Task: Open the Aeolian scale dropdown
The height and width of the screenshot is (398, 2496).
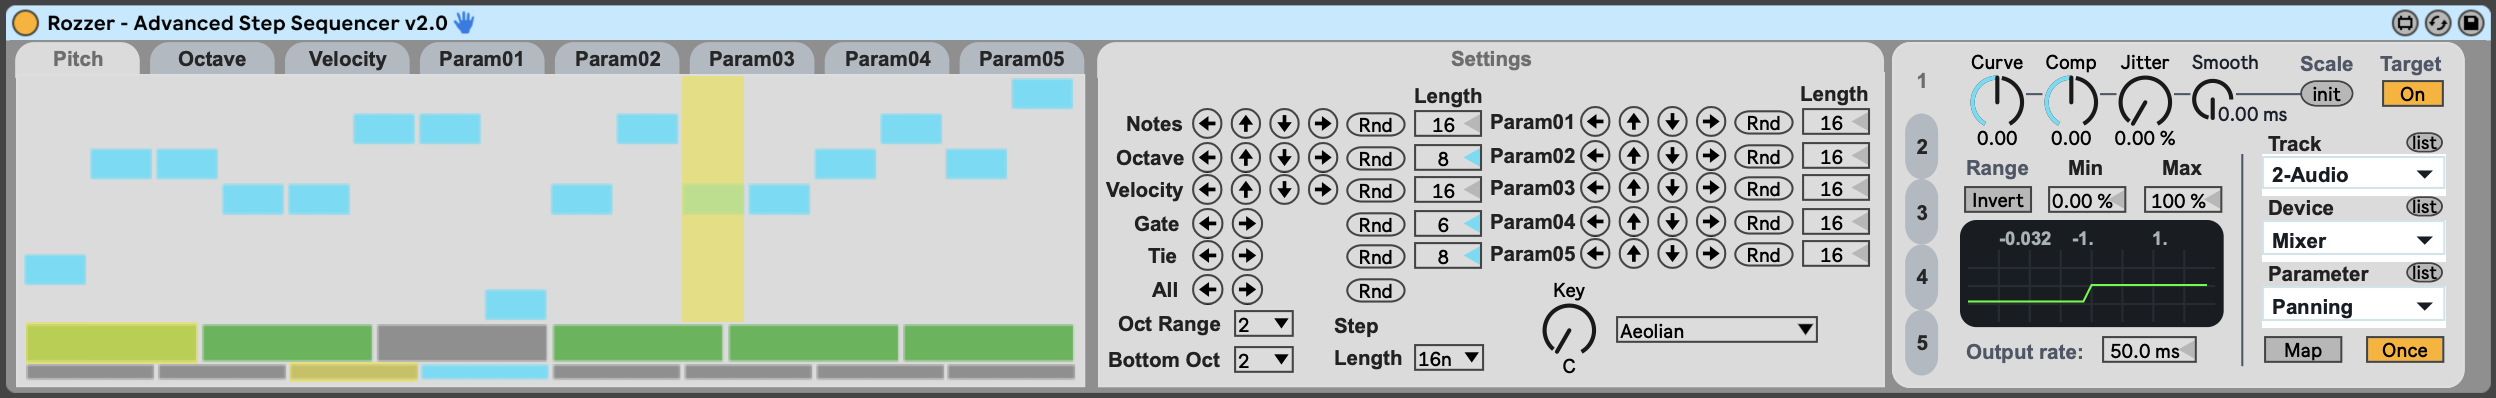Action: pos(1716,330)
